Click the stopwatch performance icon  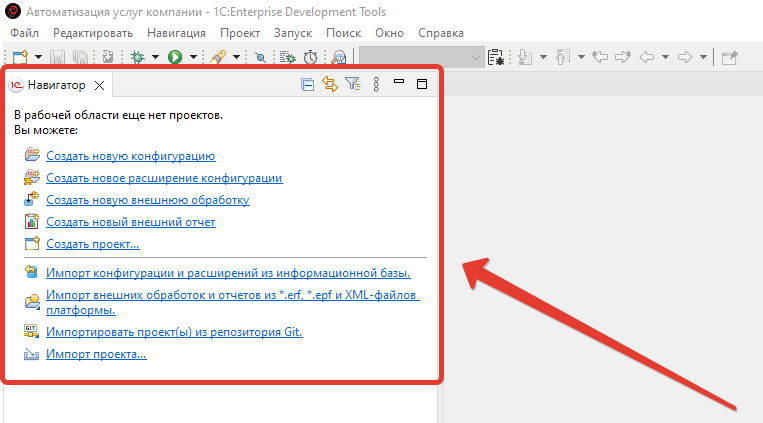[x=310, y=57]
